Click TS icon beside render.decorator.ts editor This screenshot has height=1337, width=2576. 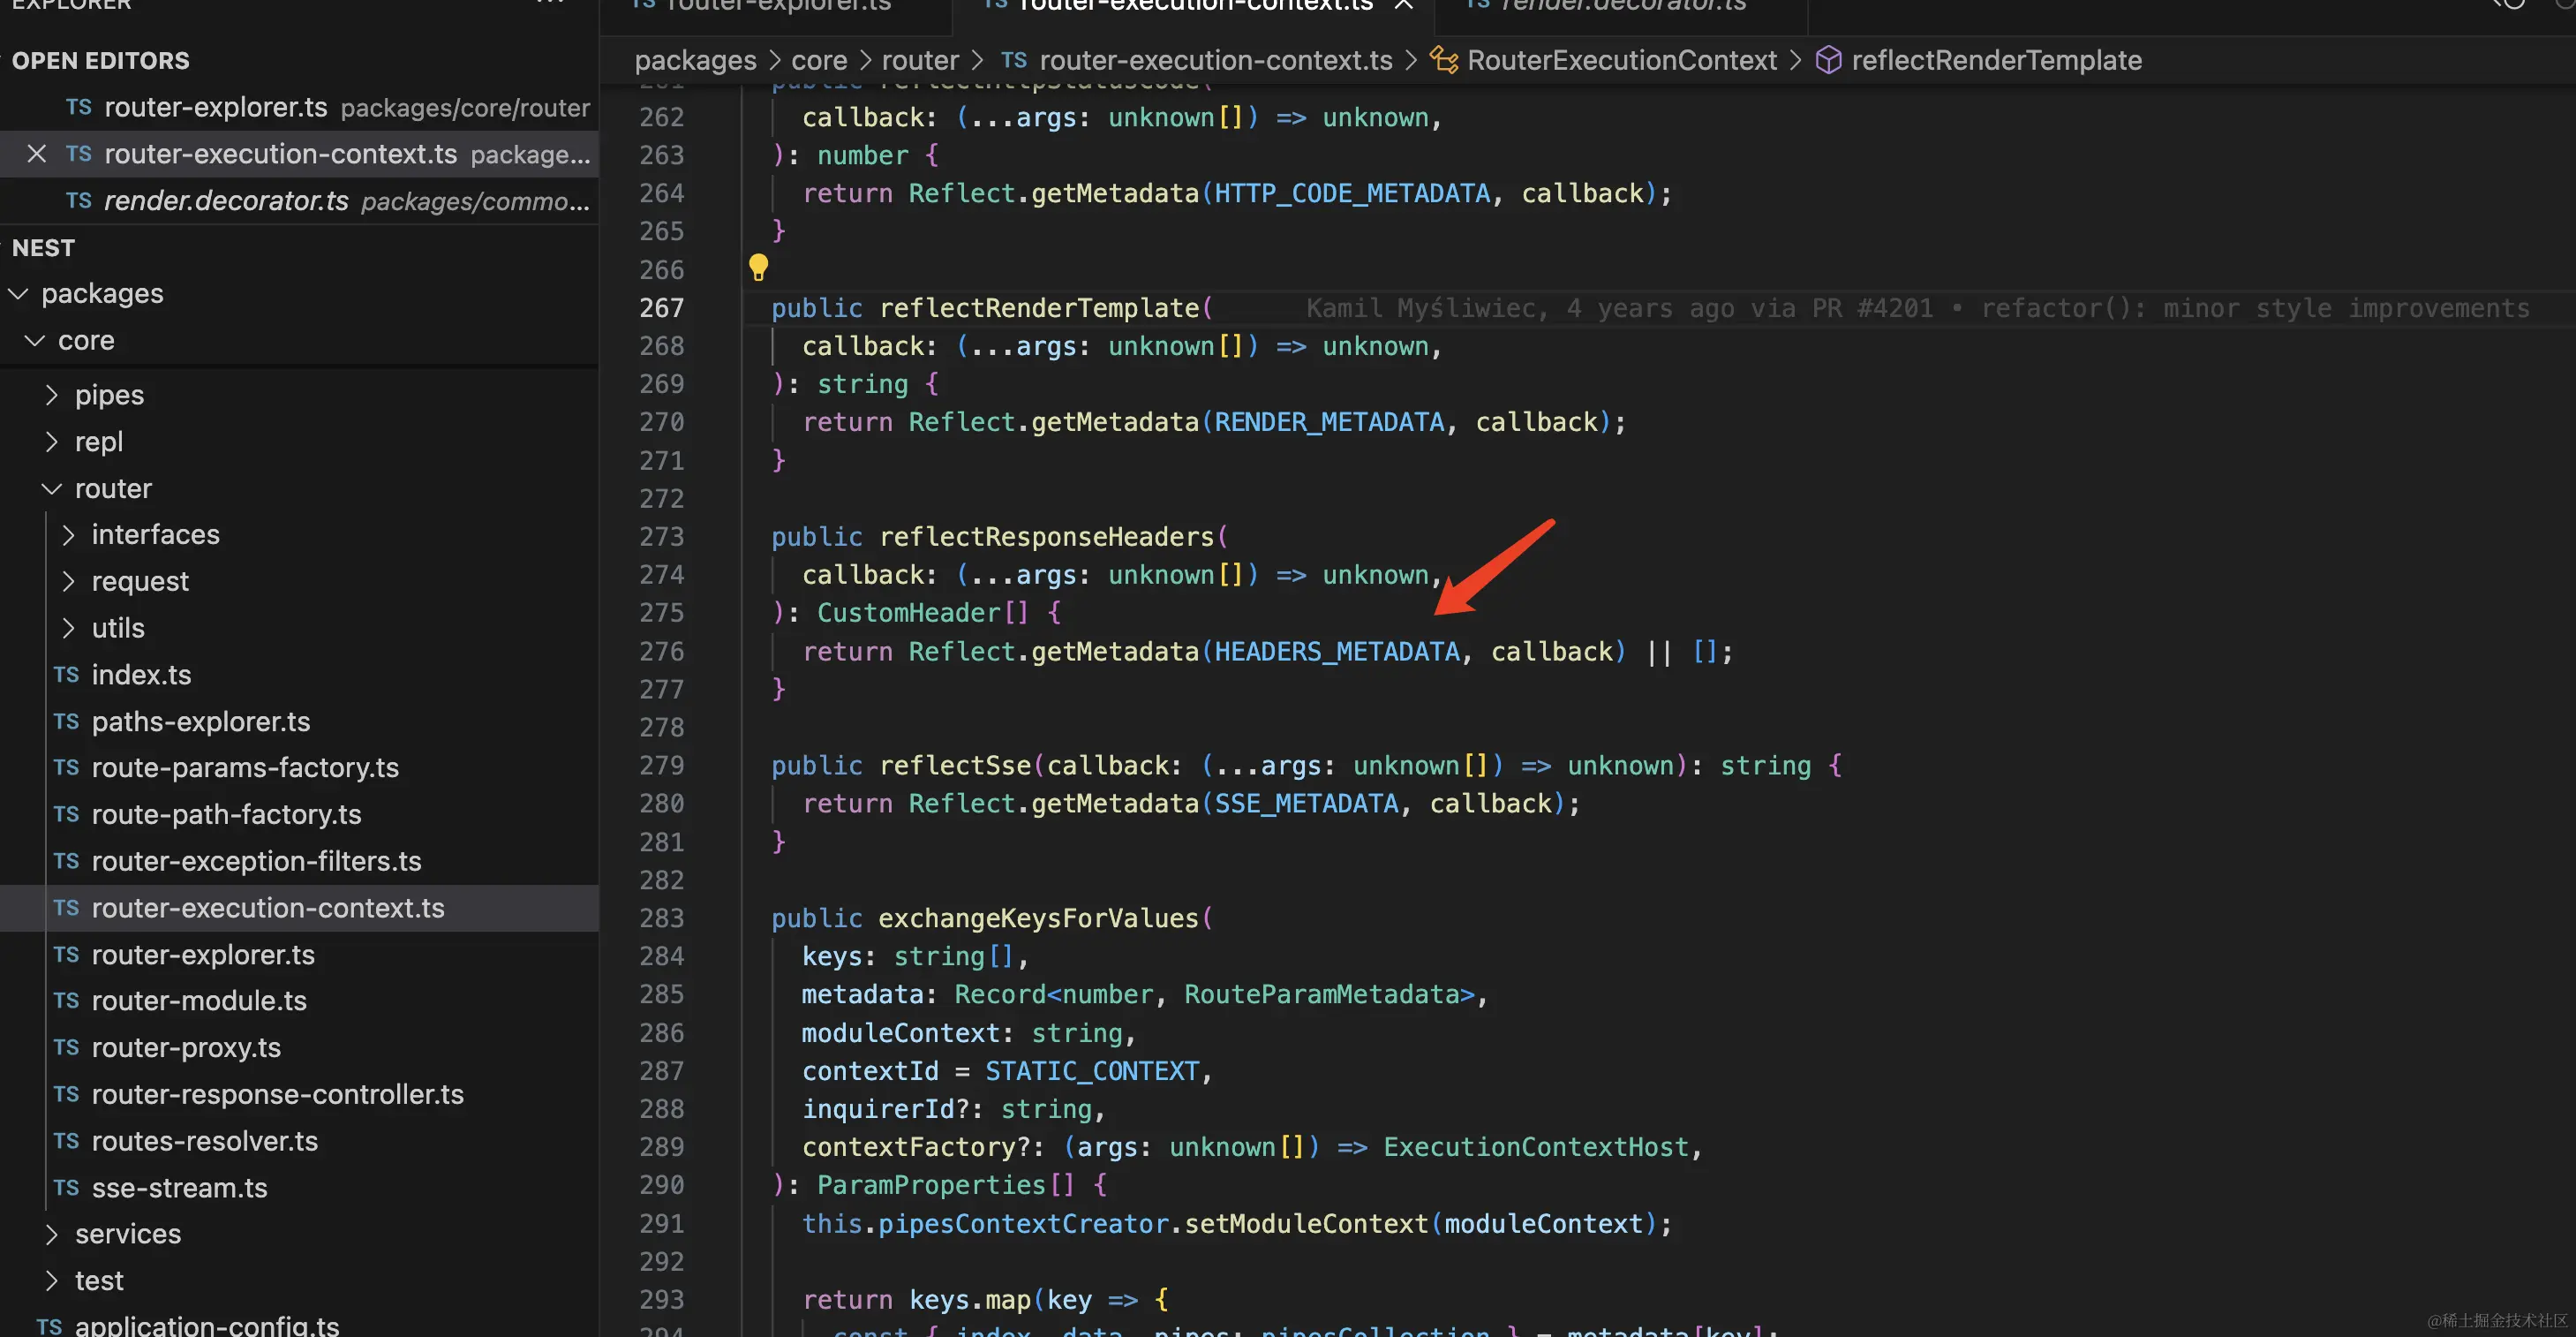pyautogui.click(x=79, y=201)
